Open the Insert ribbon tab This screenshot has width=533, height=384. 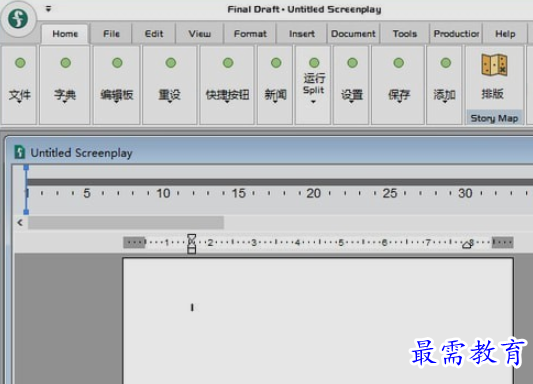(x=302, y=34)
